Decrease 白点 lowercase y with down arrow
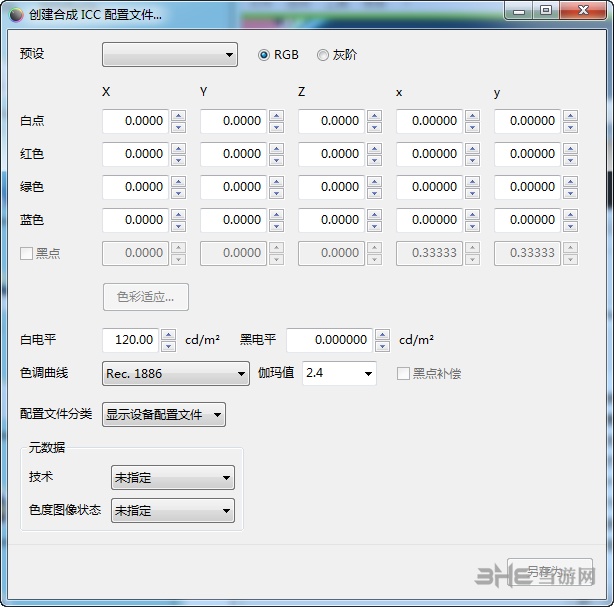614x607 pixels. (x=570, y=127)
